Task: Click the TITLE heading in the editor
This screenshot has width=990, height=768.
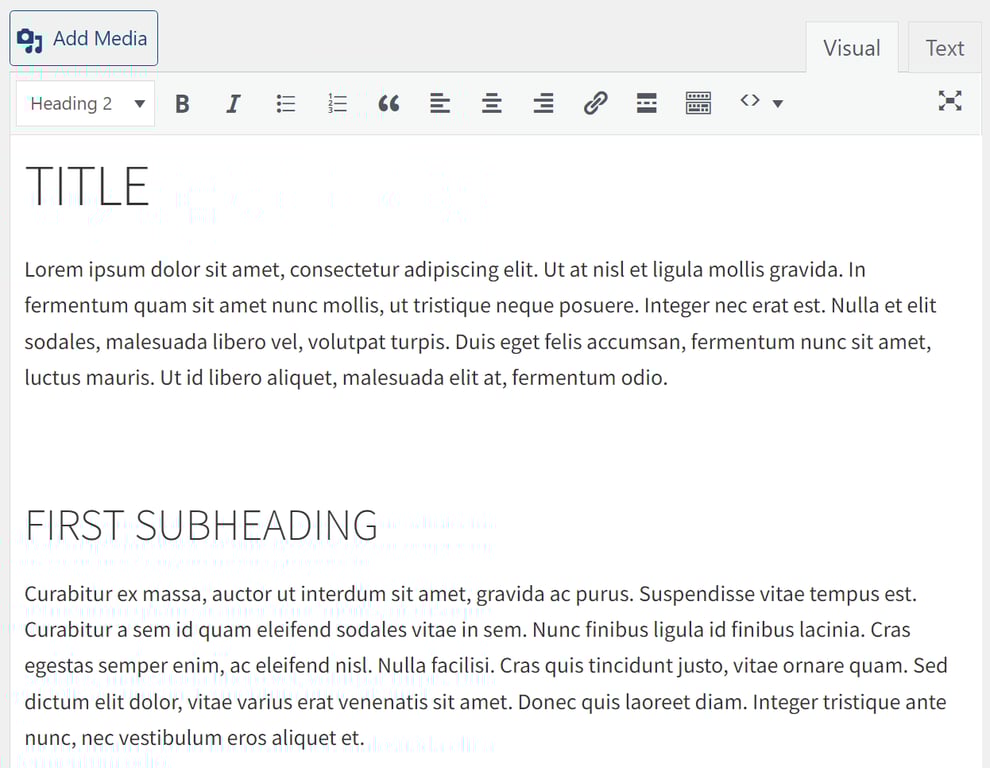Action: 87,185
